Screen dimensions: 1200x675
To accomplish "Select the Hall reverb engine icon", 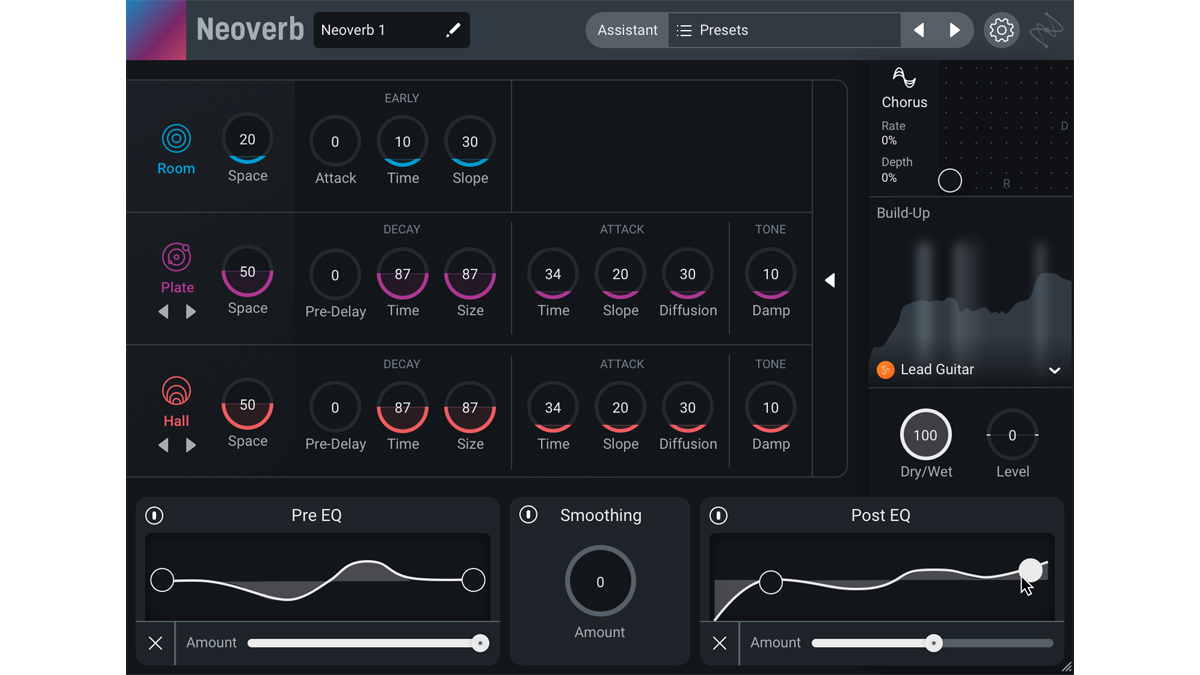I will click(176, 391).
